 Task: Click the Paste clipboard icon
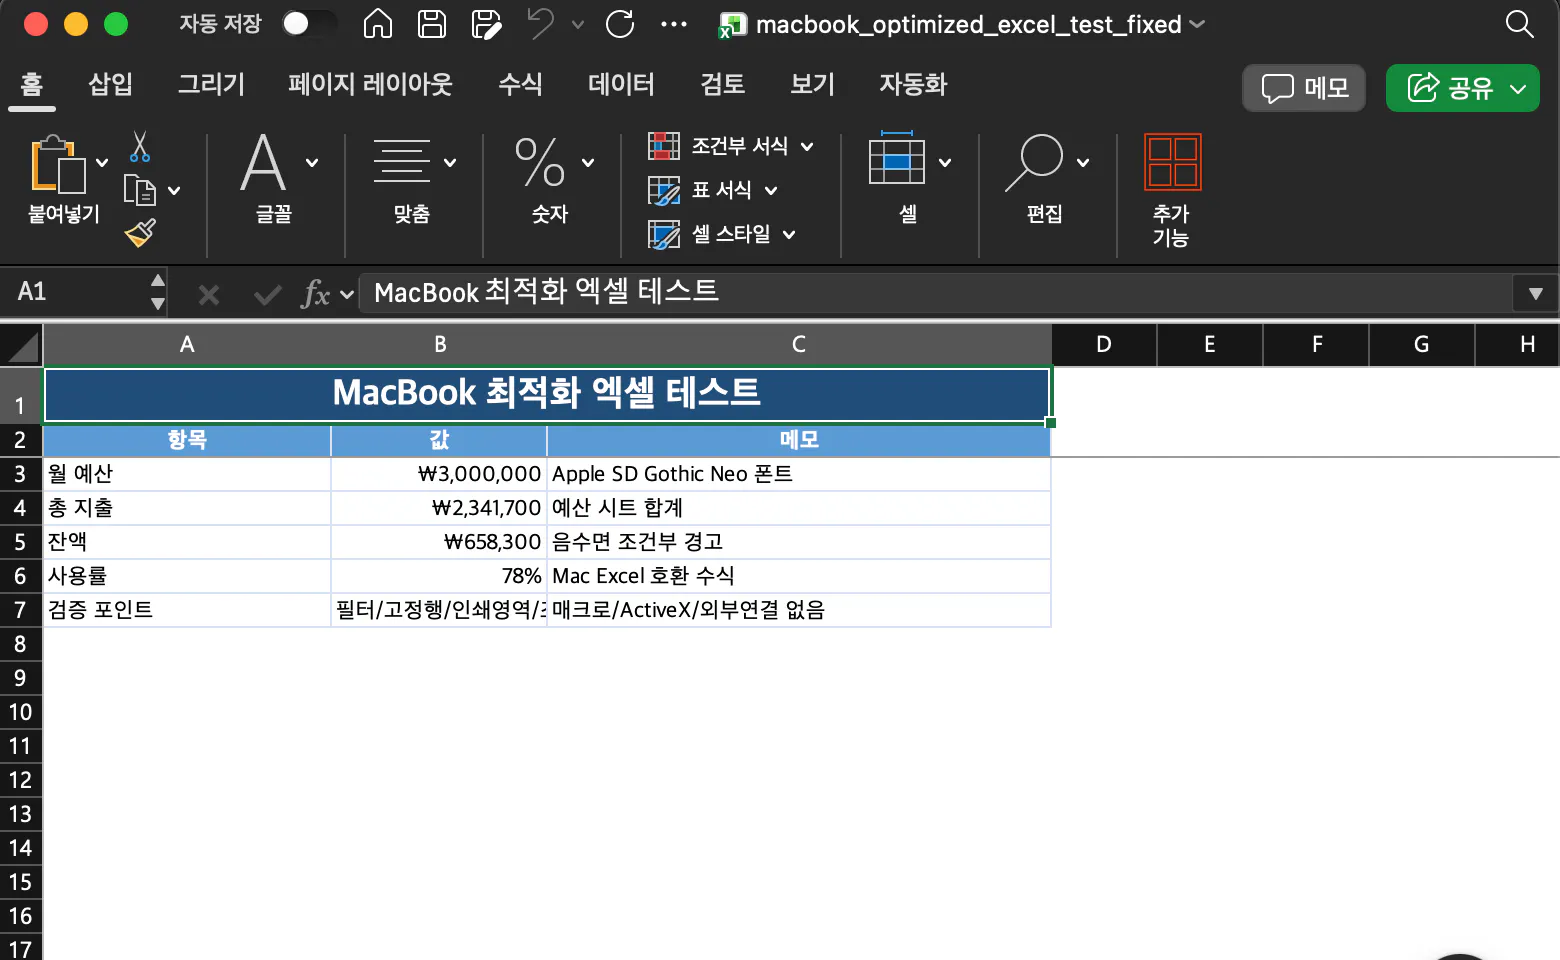(x=58, y=164)
